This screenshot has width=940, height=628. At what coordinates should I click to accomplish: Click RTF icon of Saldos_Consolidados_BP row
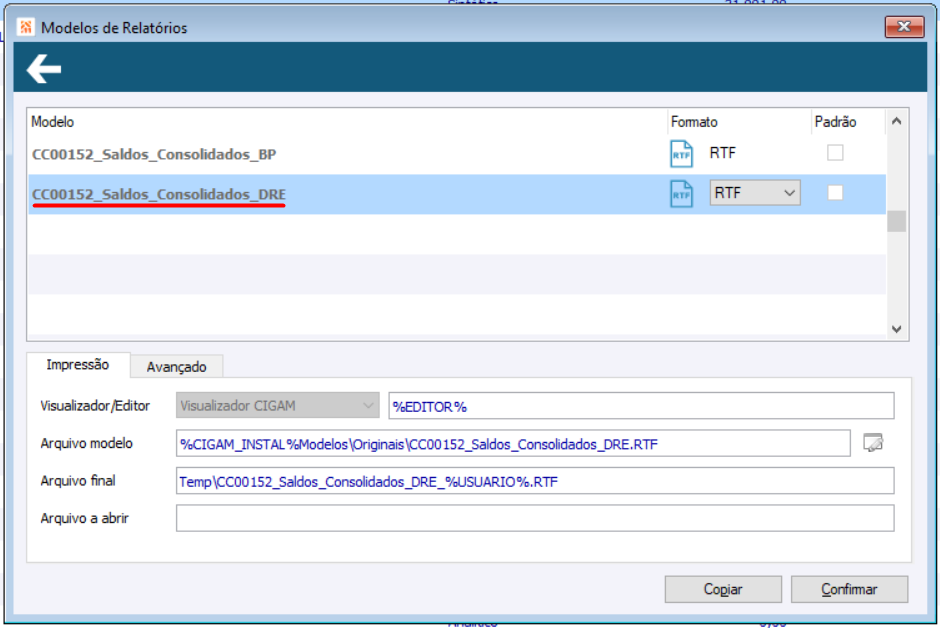681,154
